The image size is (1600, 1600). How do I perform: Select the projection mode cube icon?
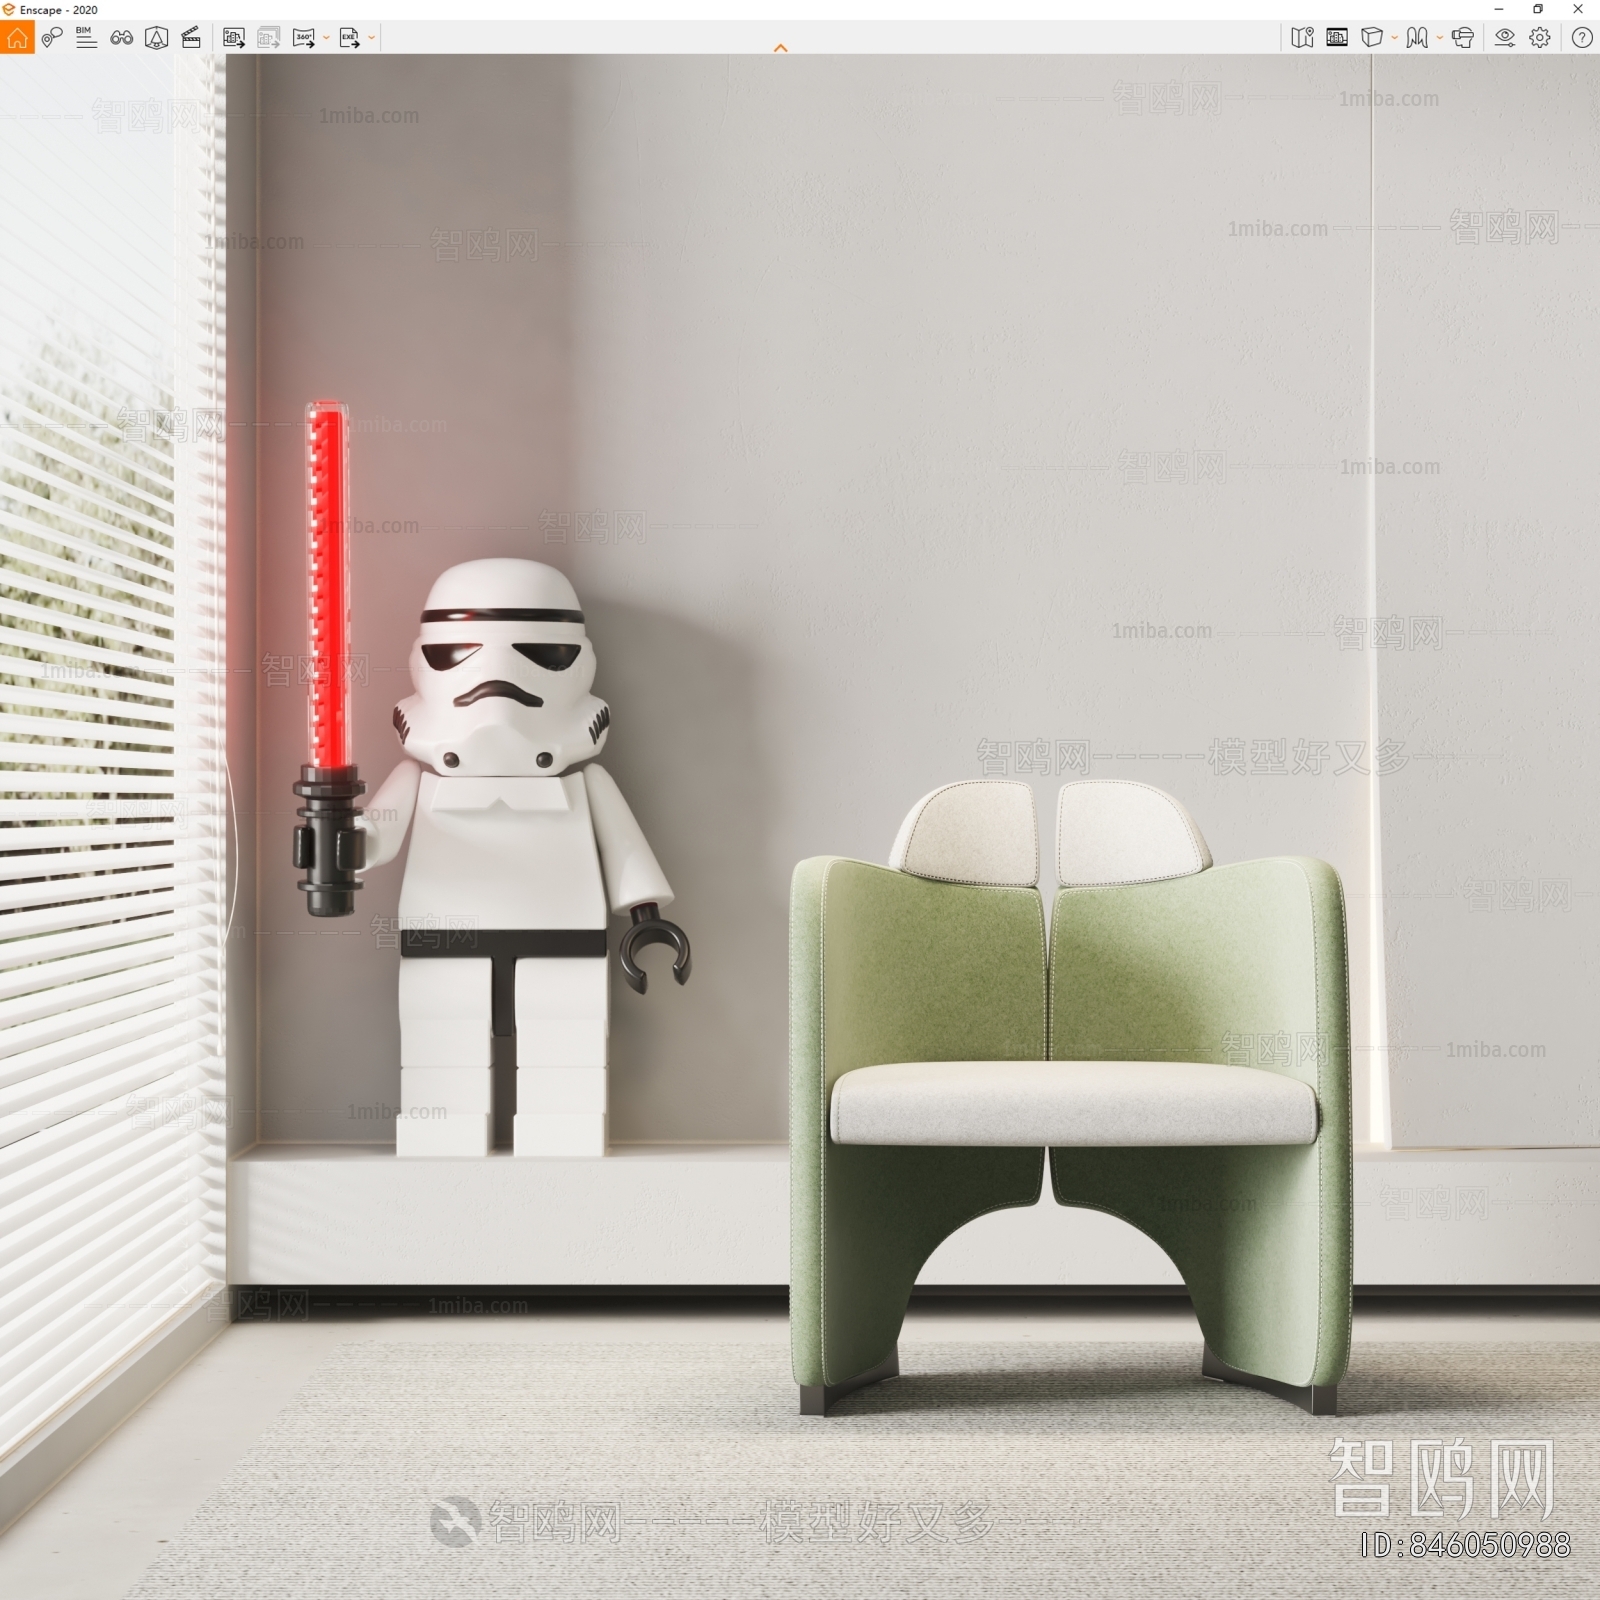coord(1372,38)
